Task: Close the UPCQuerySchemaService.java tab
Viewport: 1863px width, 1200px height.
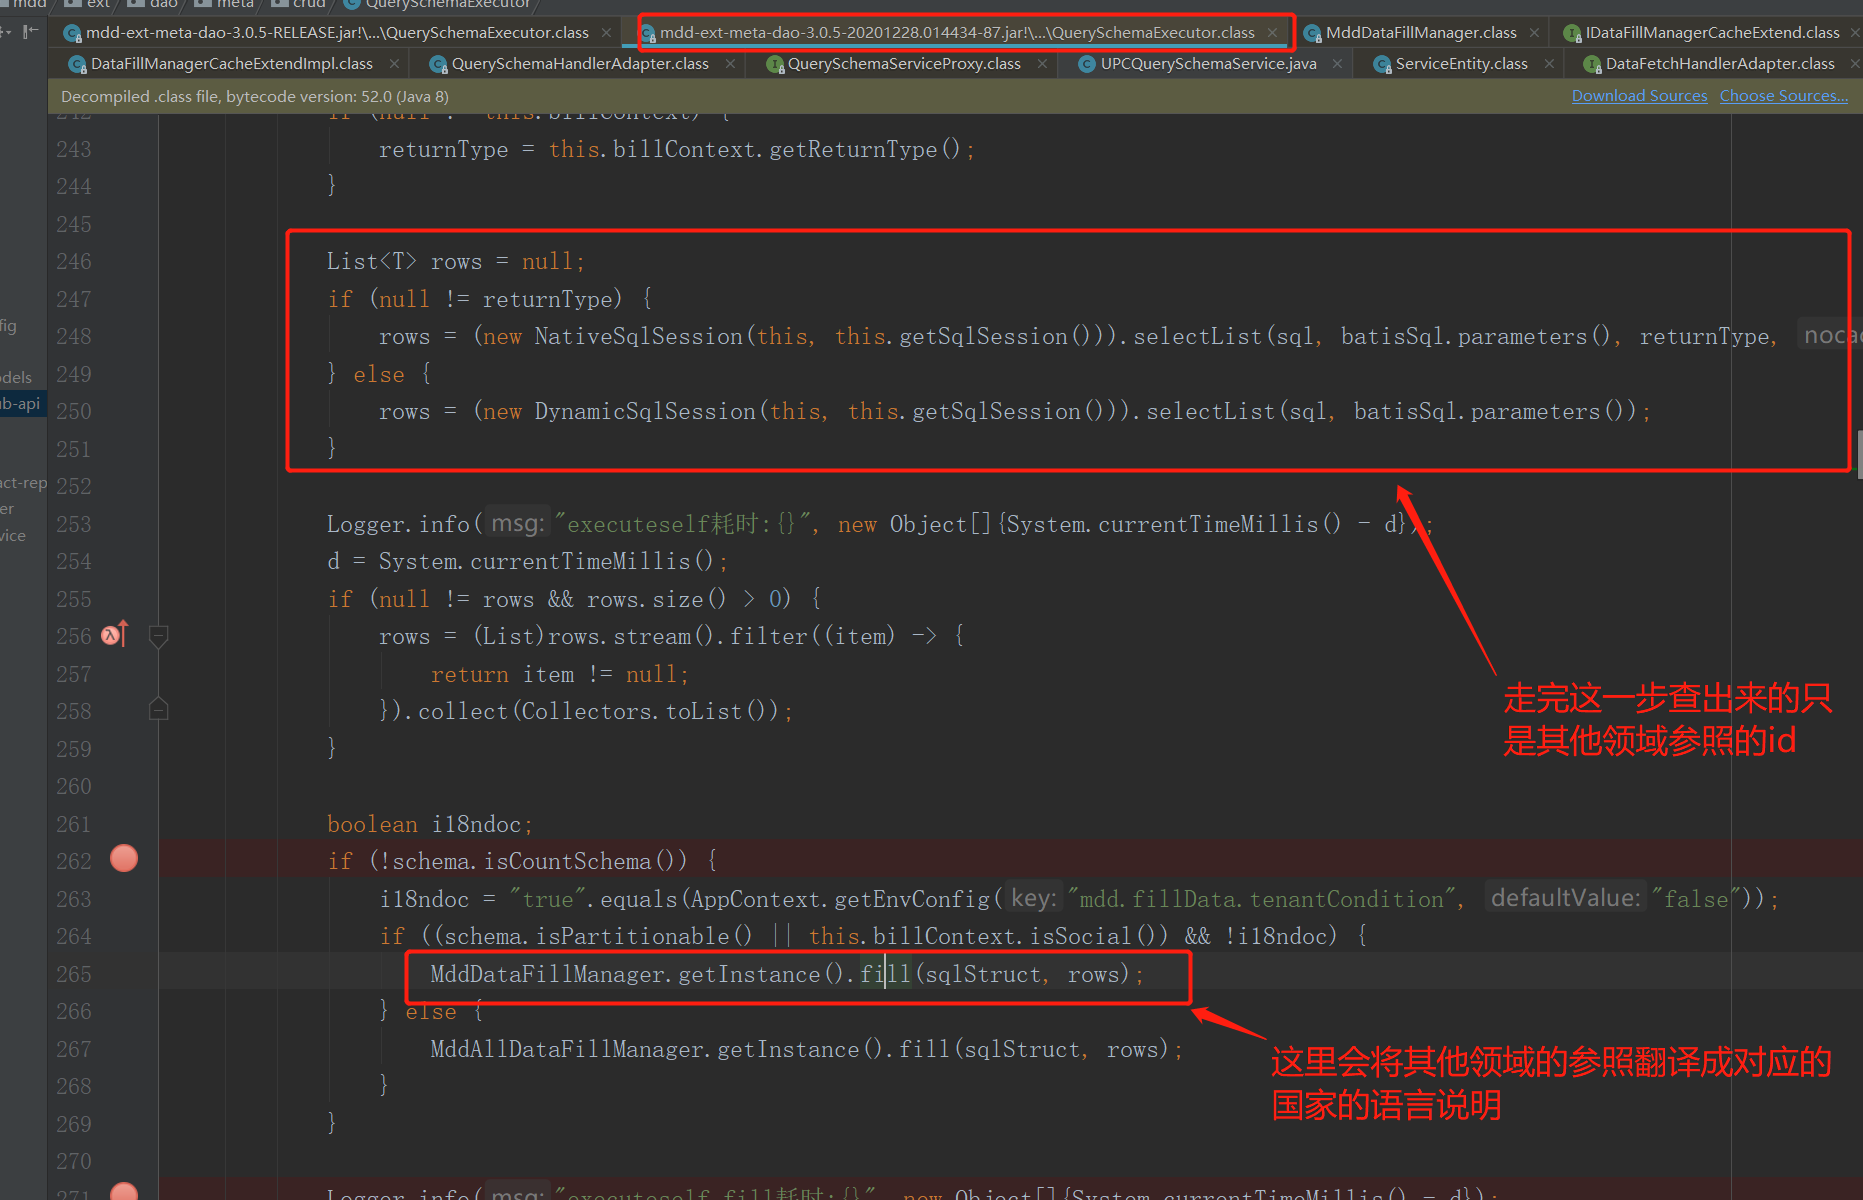Action: pyautogui.click(x=1337, y=64)
